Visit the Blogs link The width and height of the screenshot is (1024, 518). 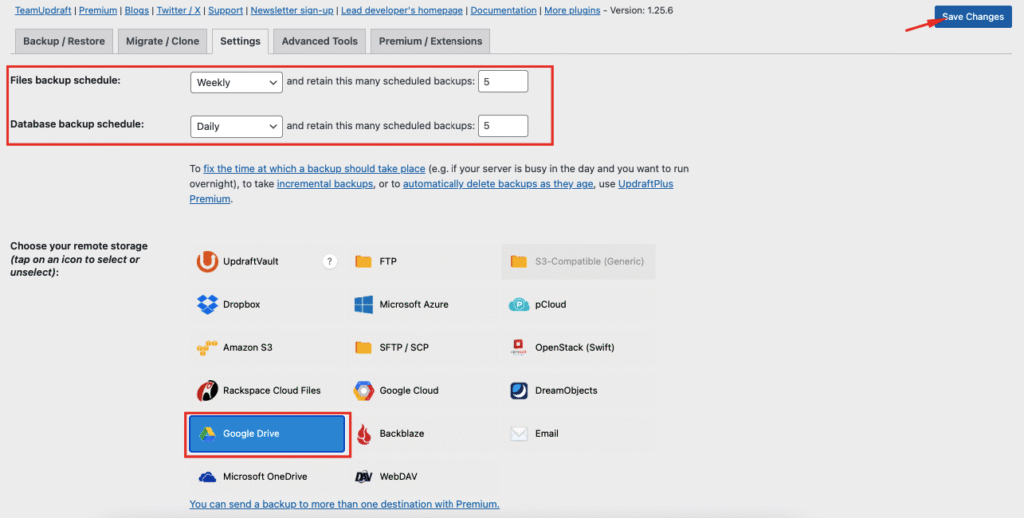coord(136,10)
